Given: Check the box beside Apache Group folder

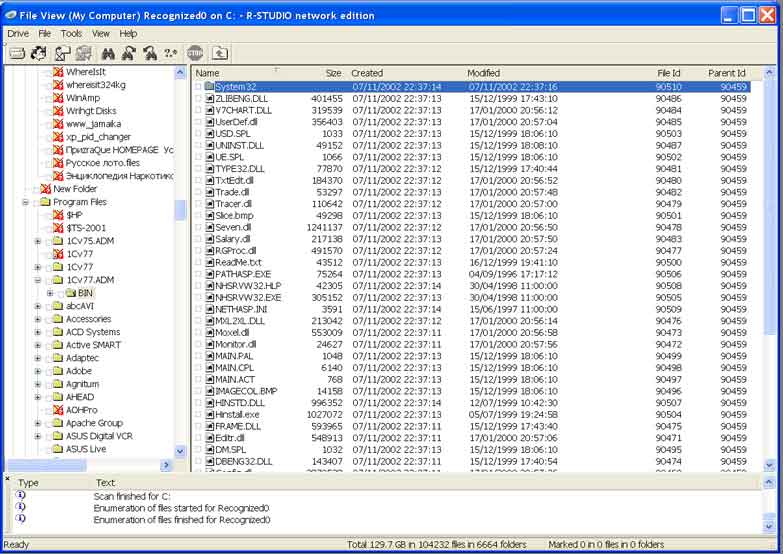Looking at the screenshot, I should tap(48, 423).
